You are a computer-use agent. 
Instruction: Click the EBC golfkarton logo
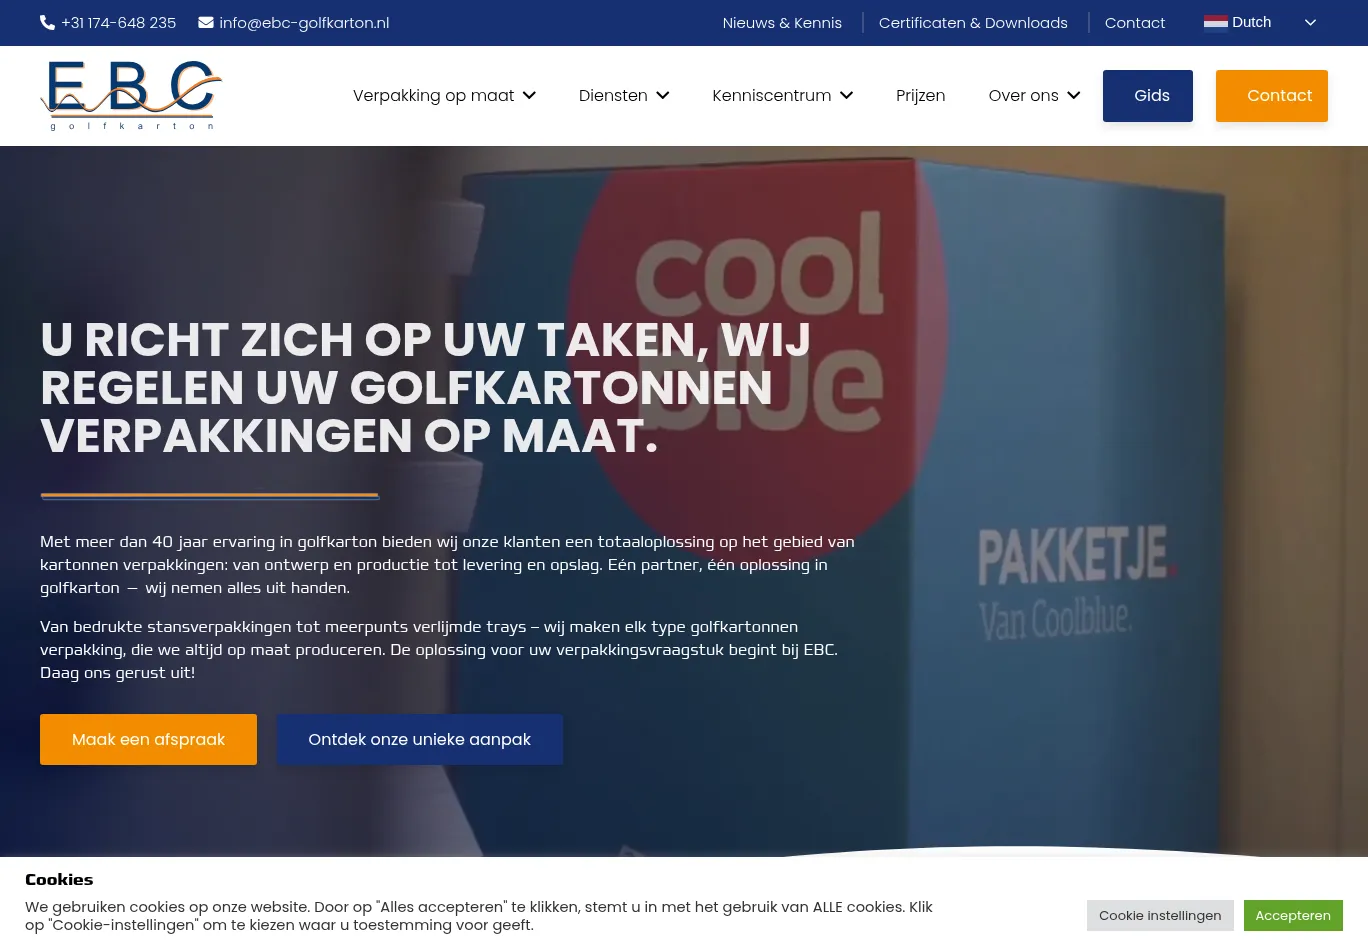131,95
